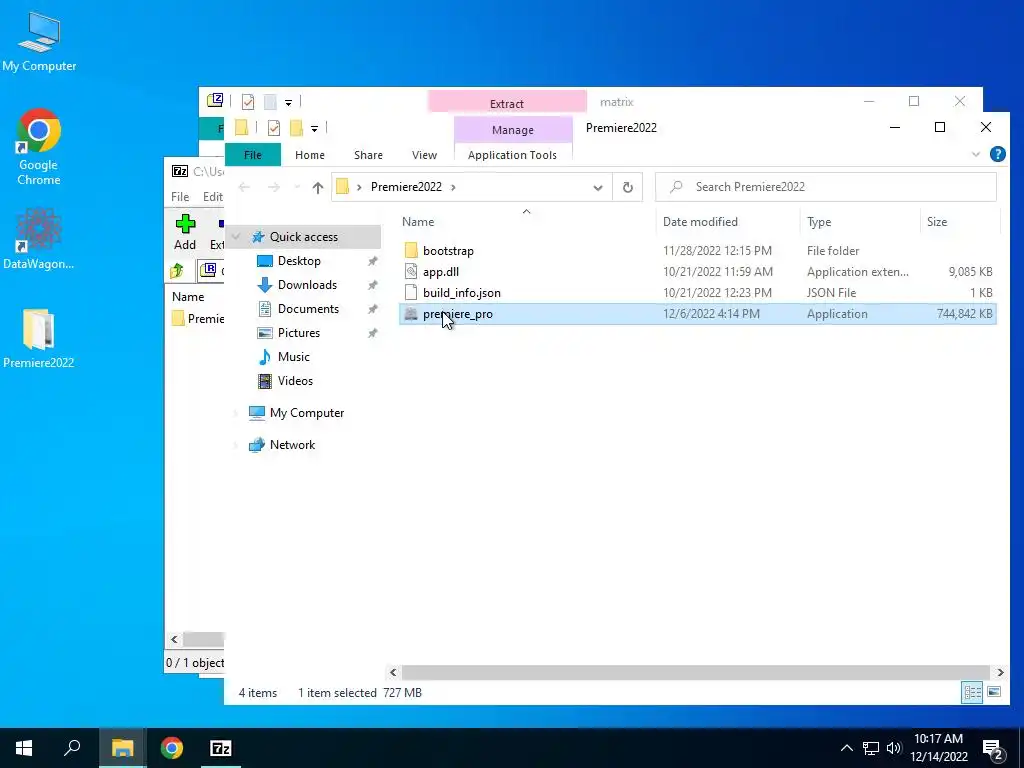Open Premiere2022 folder on desktop
1024x768 pixels.
click(39, 339)
